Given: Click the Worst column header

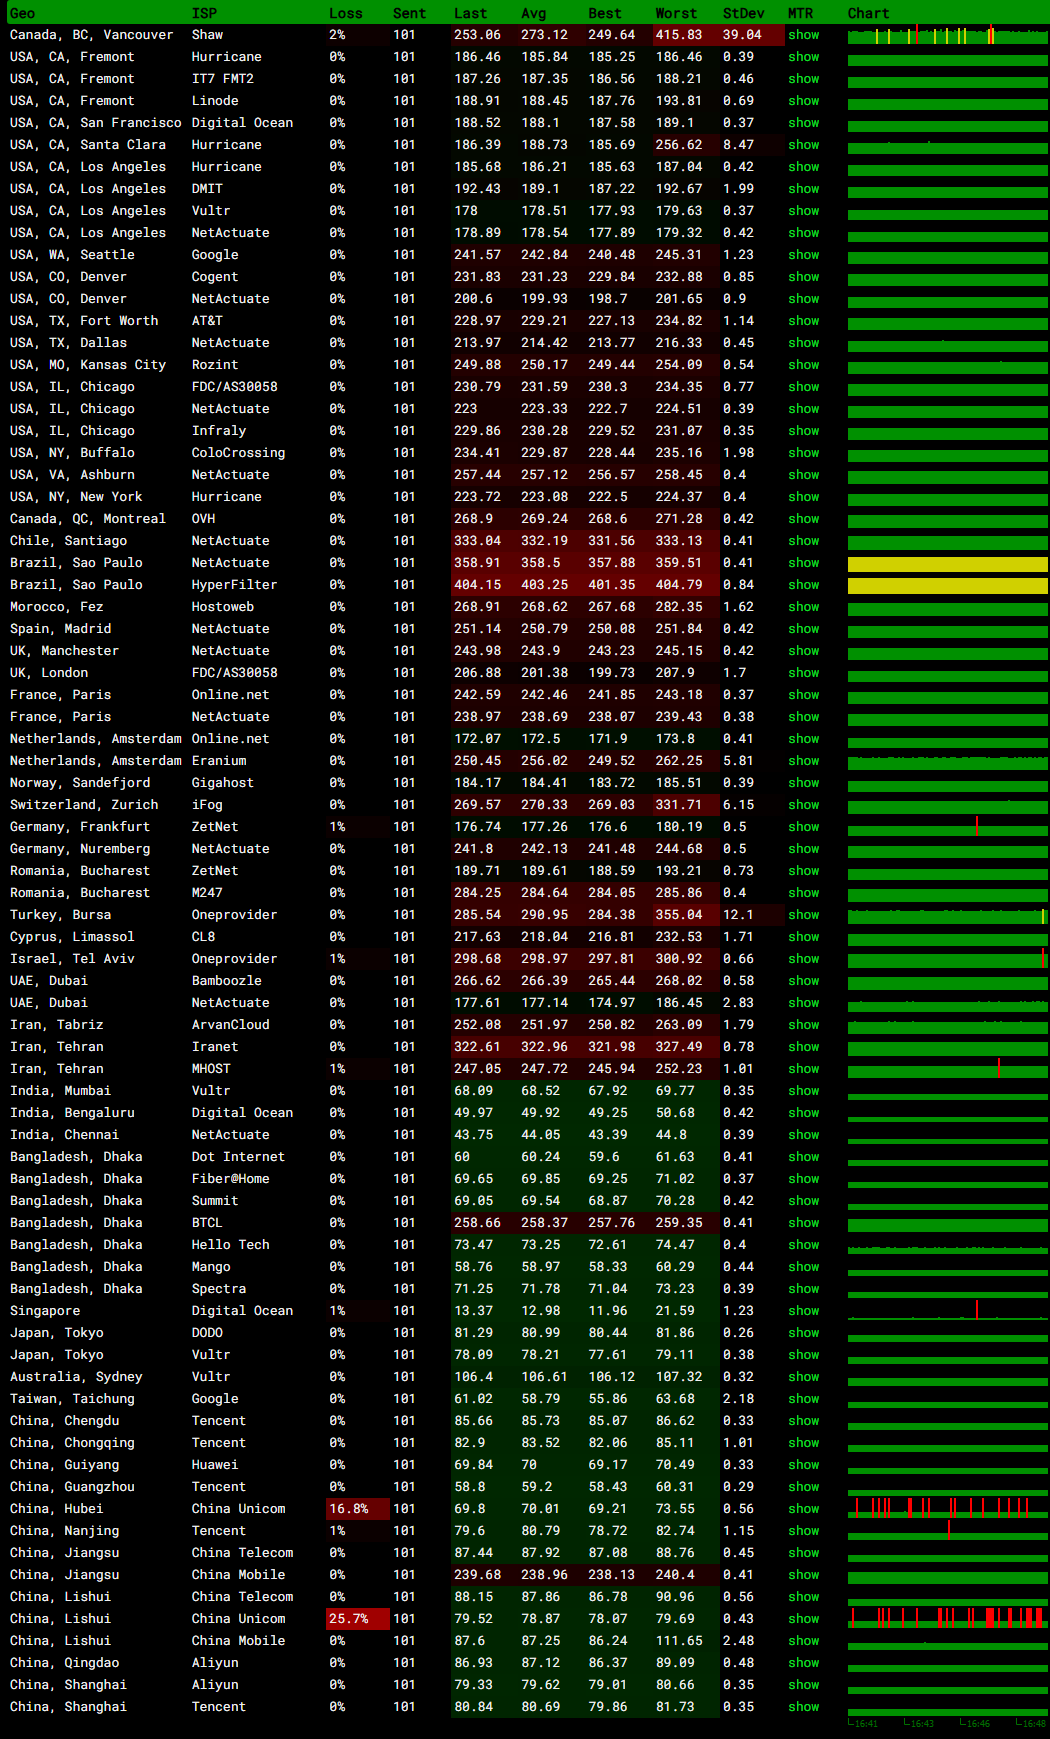Looking at the screenshot, I should 676,13.
